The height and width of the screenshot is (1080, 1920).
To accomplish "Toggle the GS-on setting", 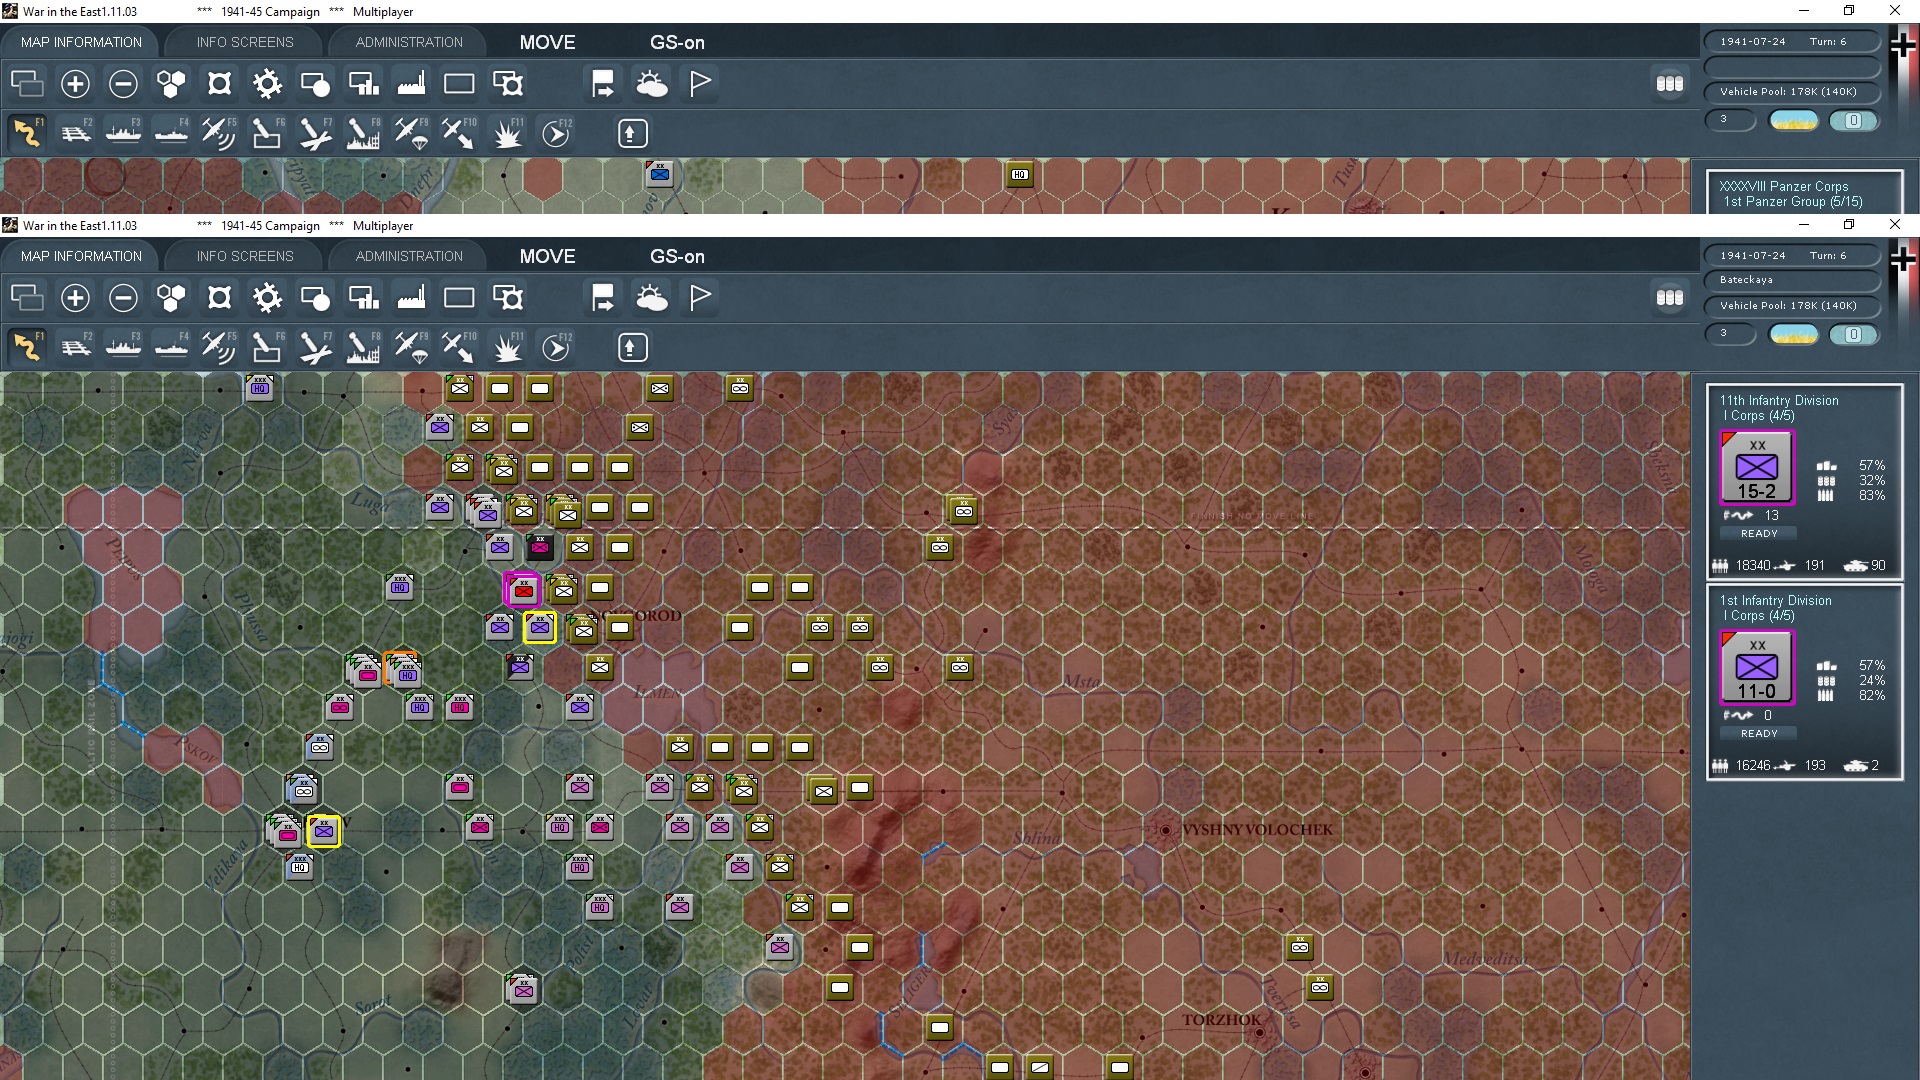I will (x=677, y=256).
